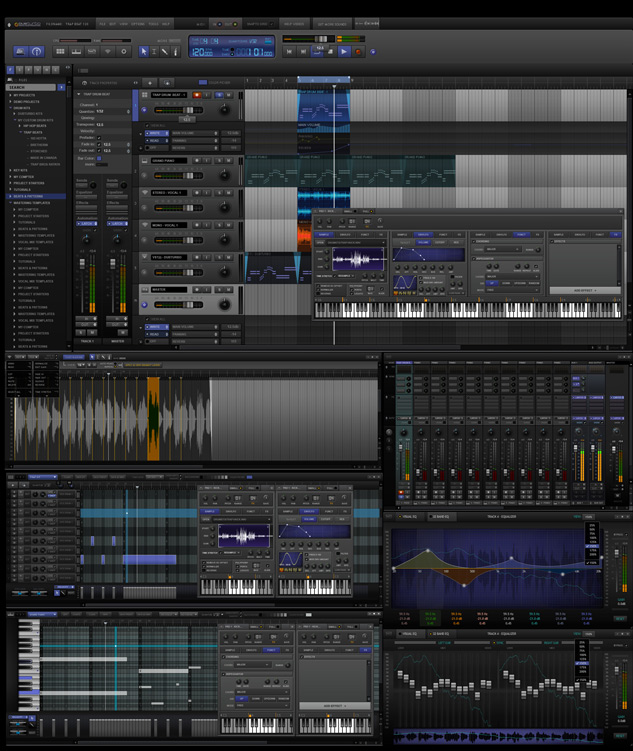633x751 pixels.
Task: Open Track 1 automation LATCH dropdown
Action: coord(87,224)
